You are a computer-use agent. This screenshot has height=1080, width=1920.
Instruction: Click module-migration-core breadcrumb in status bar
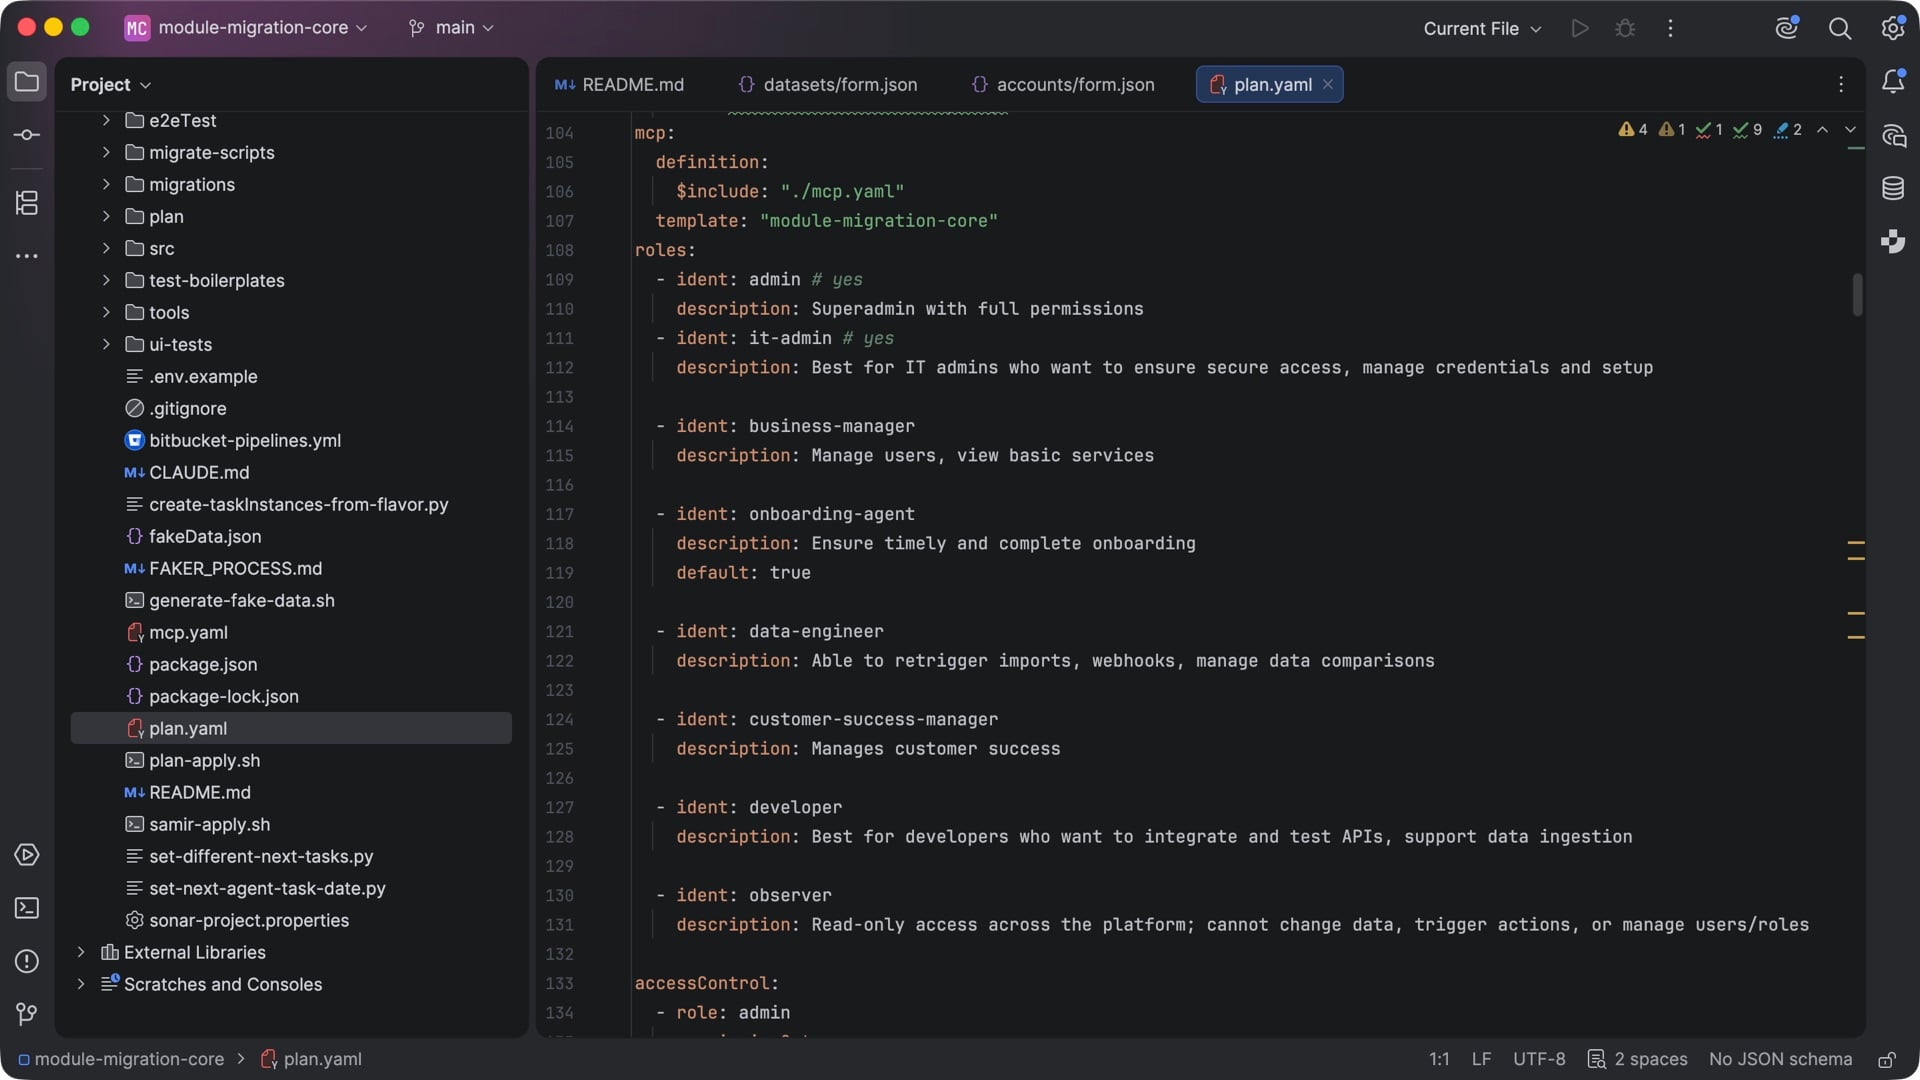click(x=120, y=1059)
